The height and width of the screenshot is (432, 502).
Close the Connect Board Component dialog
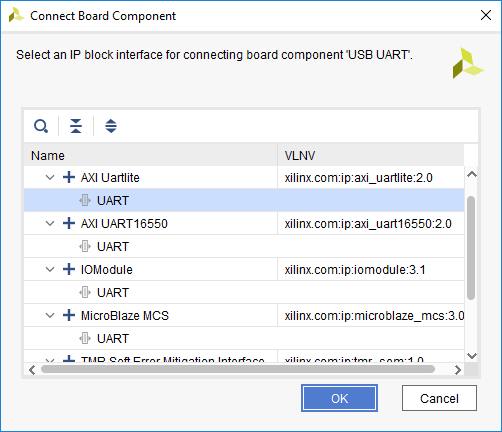[486, 15]
